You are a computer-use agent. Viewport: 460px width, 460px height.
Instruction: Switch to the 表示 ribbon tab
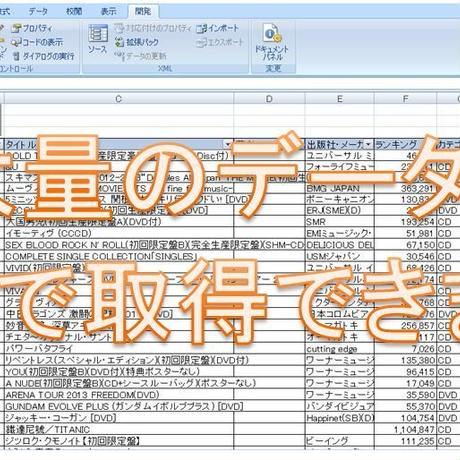pyautogui.click(x=109, y=11)
